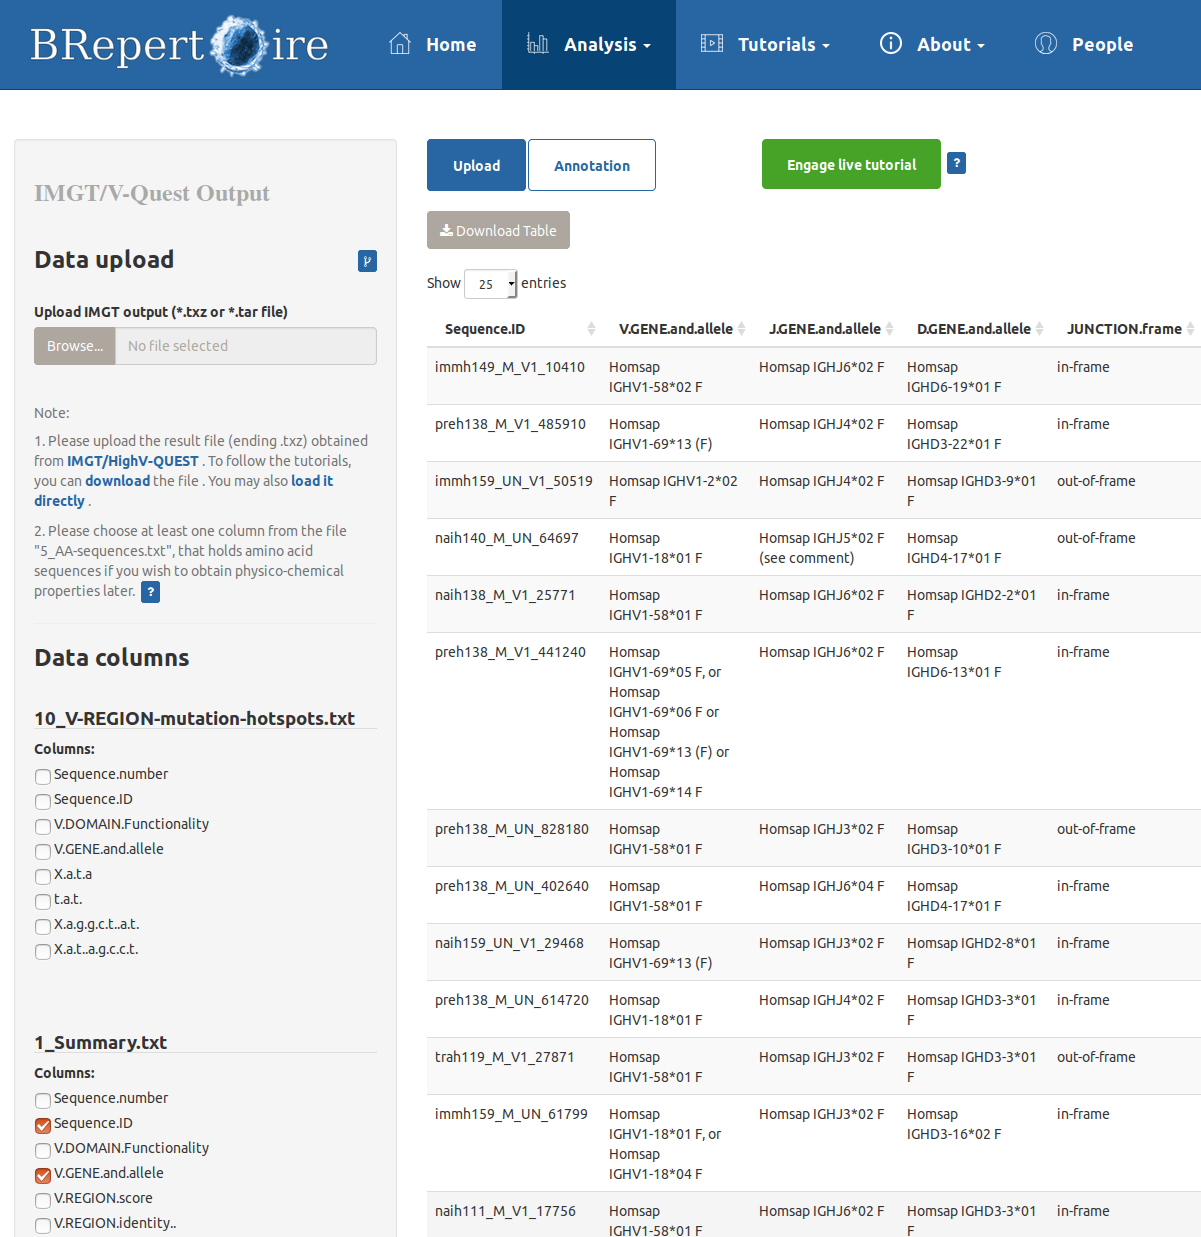Switch to the Annotation tab

591,166
